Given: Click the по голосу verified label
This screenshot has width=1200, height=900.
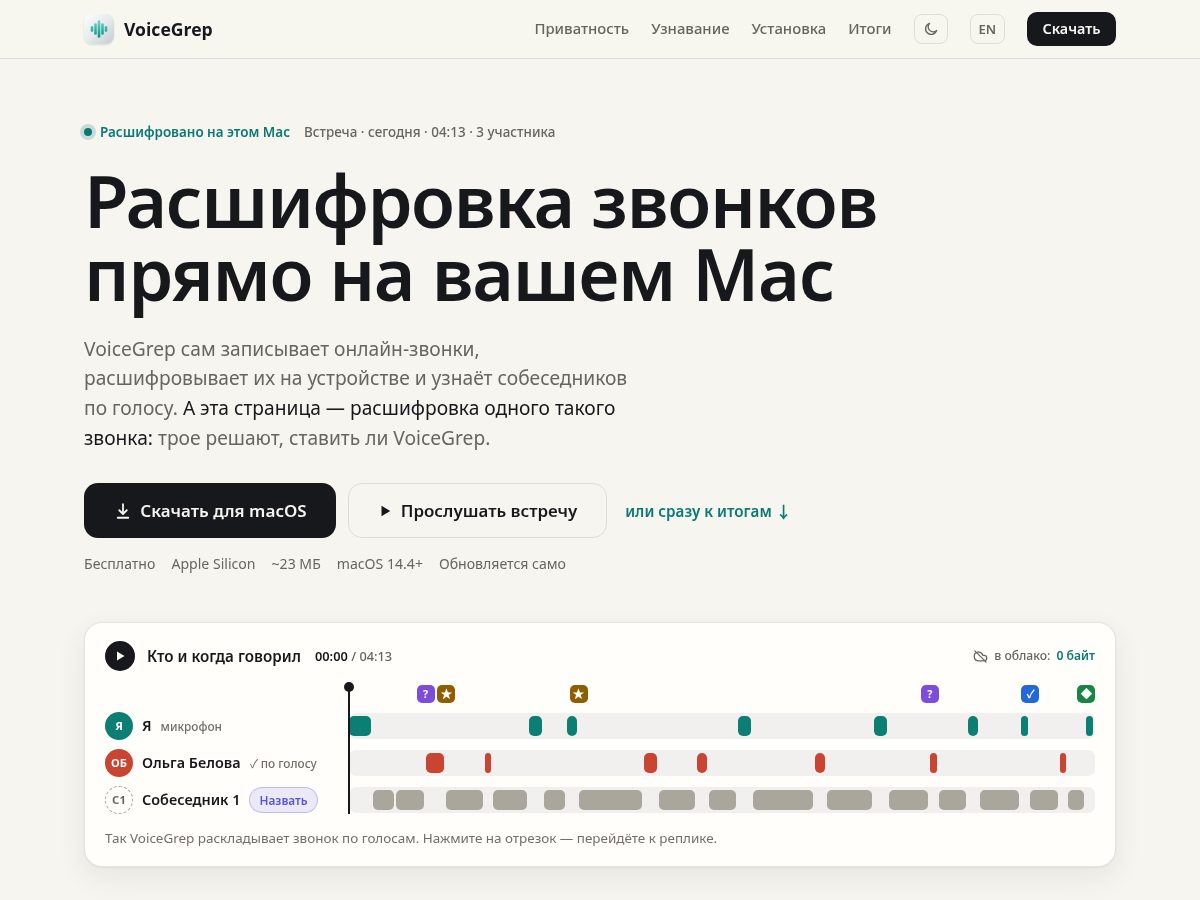Looking at the screenshot, I should coord(283,764).
